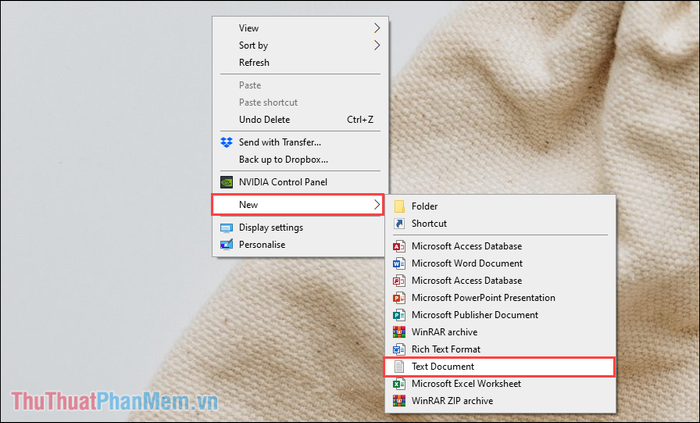Click the monitor icon for Display settings
The height and width of the screenshot is (423, 700).
(x=226, y=228)
